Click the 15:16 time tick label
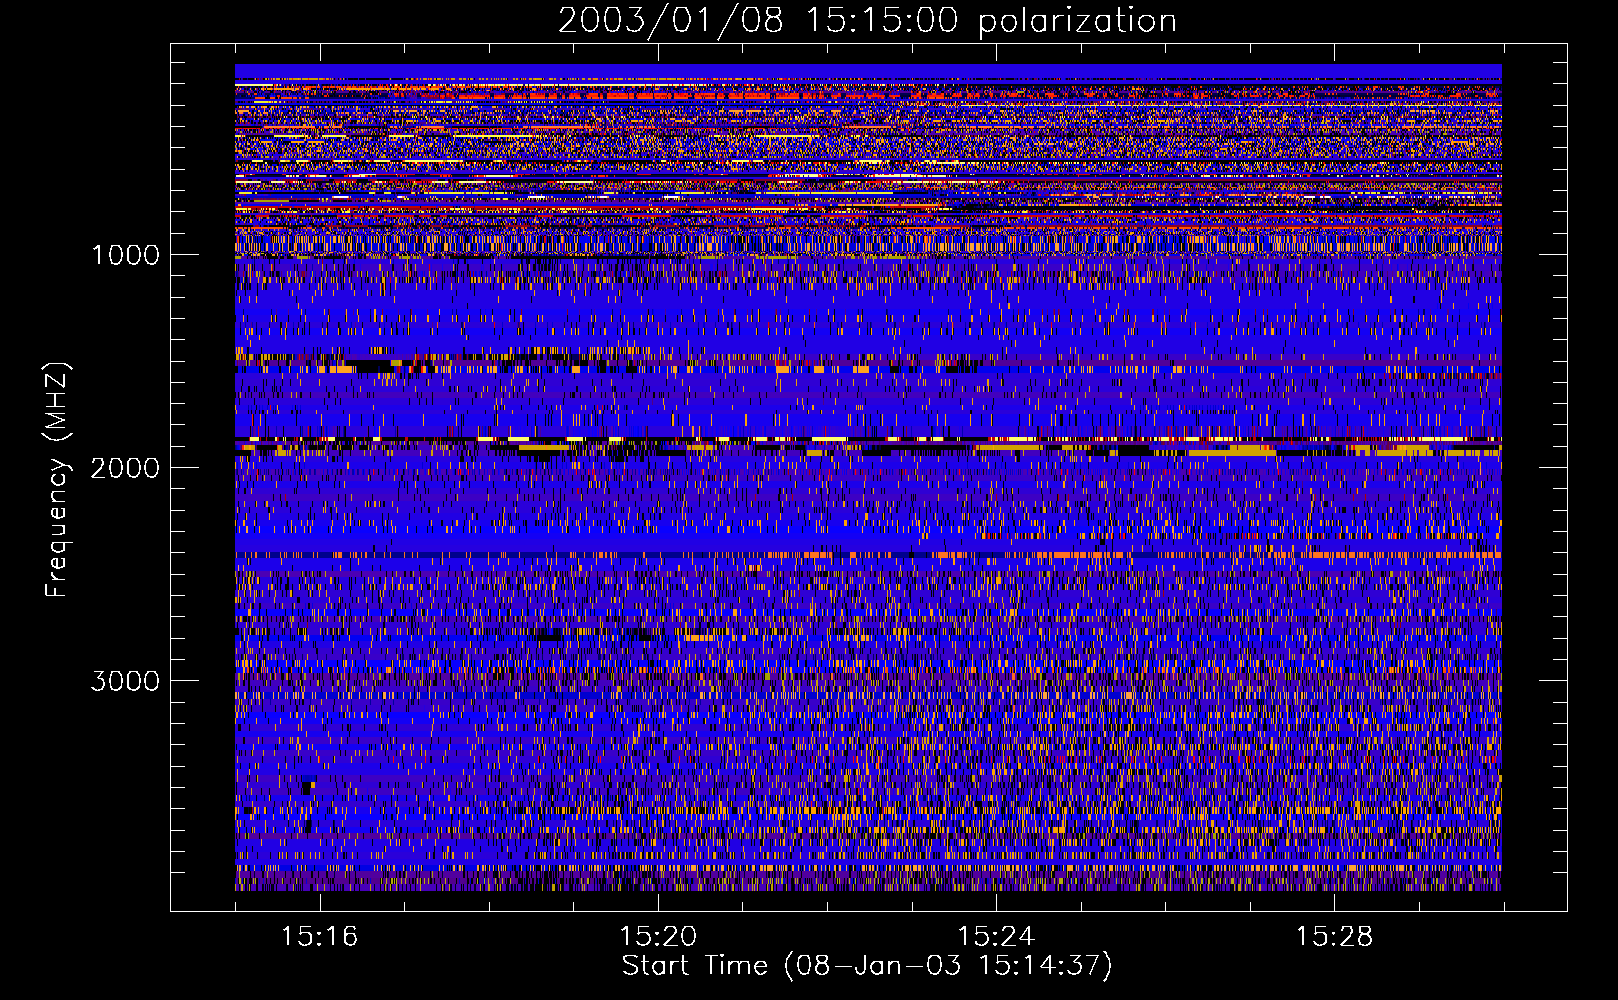Screen dimensions: 1618x1000 coord(319,936)
